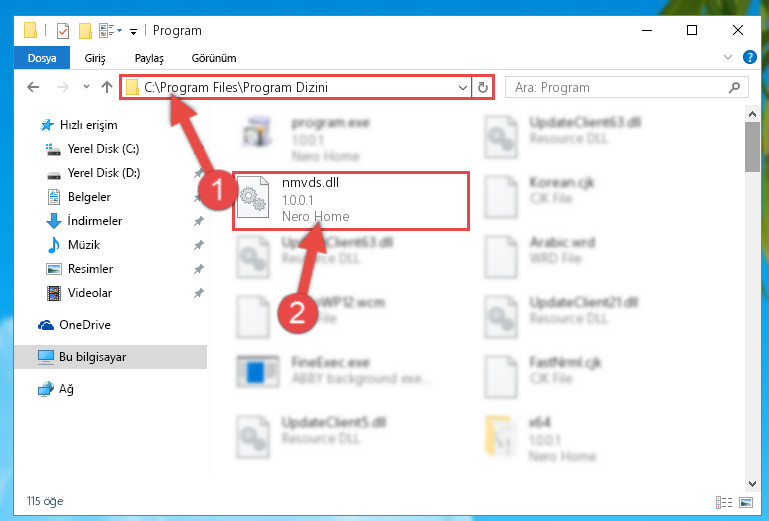This screenshot has width=769, height=521.
Task: Click the scroll up arrow
Action: click(x=752, y=114)
